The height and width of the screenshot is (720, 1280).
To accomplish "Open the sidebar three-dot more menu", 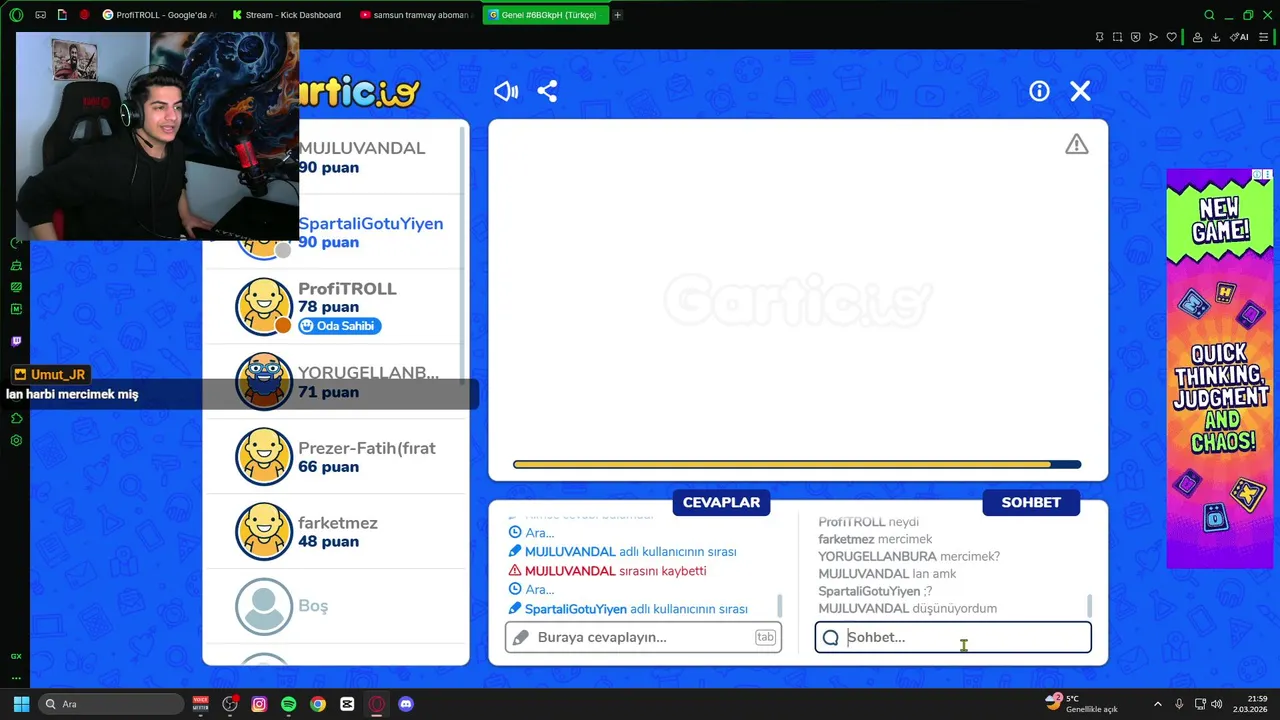I will pos(16,678).
